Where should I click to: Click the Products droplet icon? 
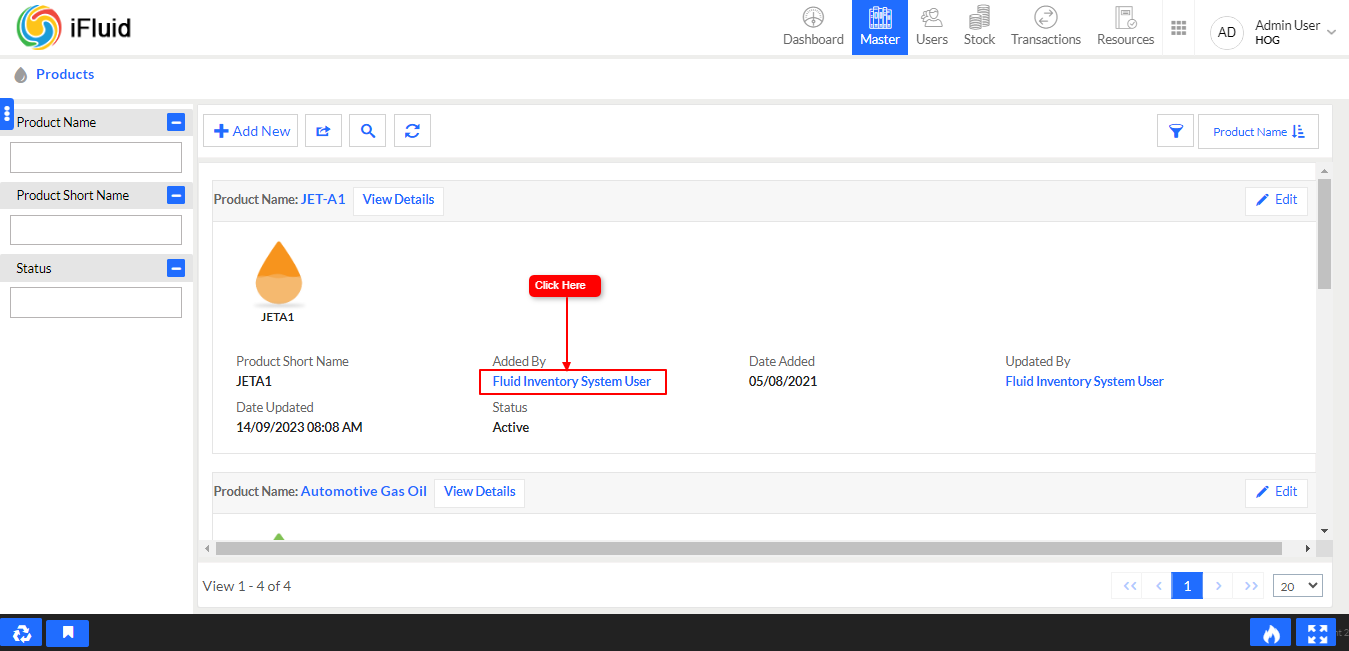point(21,75)
